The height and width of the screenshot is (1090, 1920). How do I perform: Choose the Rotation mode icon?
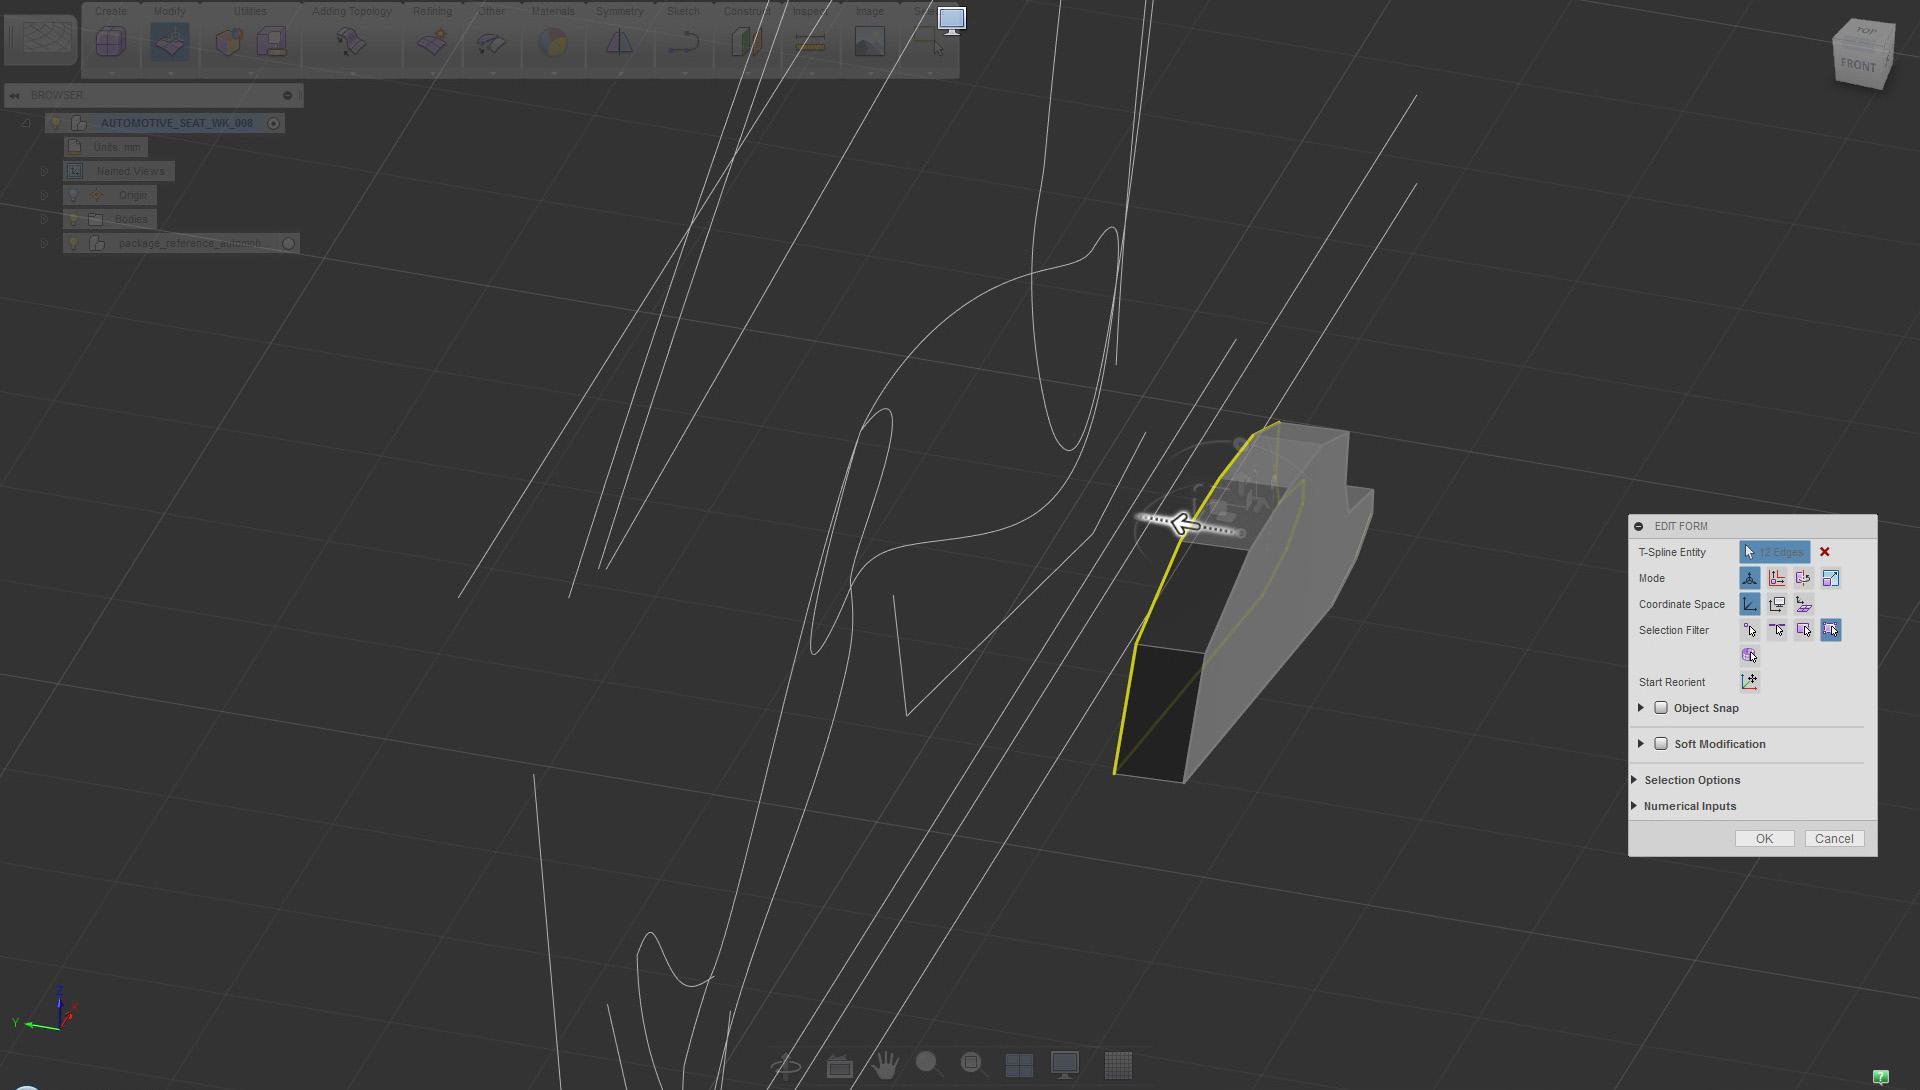[x=1803, y=578]
